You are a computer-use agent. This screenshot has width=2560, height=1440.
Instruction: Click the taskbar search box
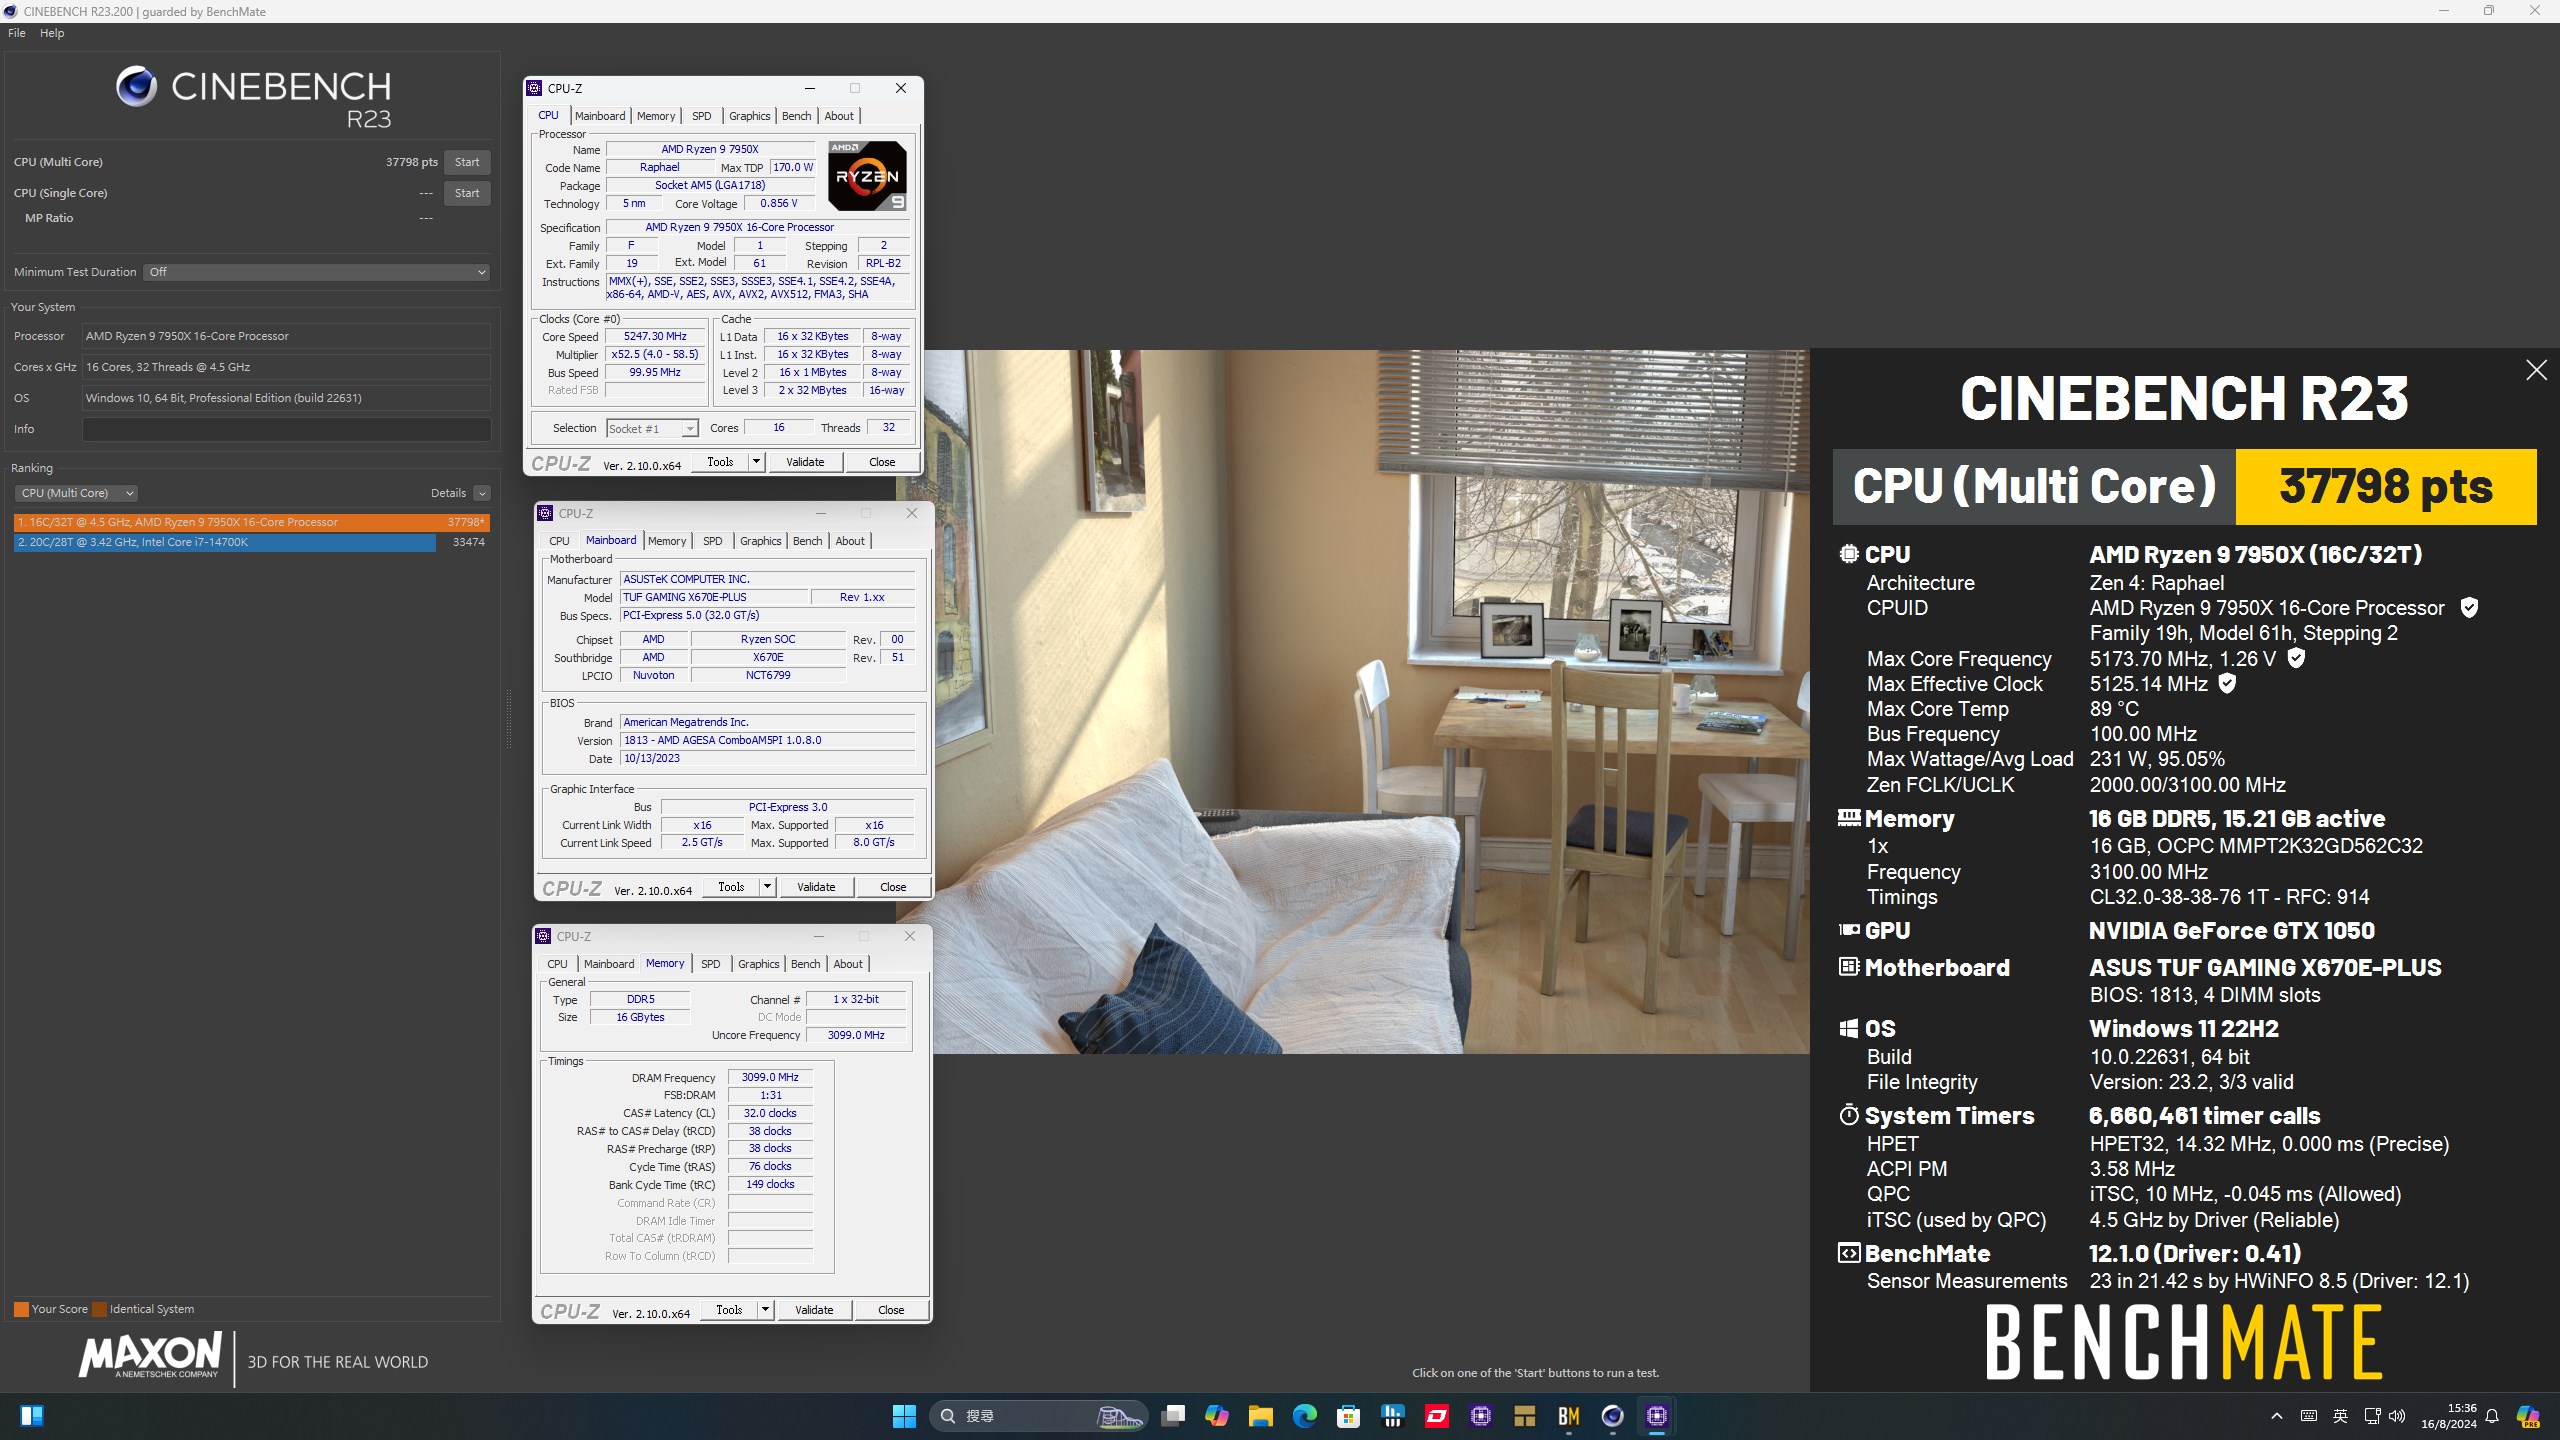coord(1037,1415)
